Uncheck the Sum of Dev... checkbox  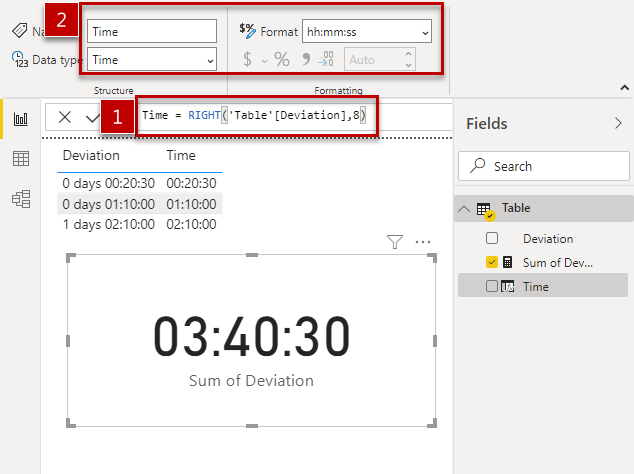point(492,262)
